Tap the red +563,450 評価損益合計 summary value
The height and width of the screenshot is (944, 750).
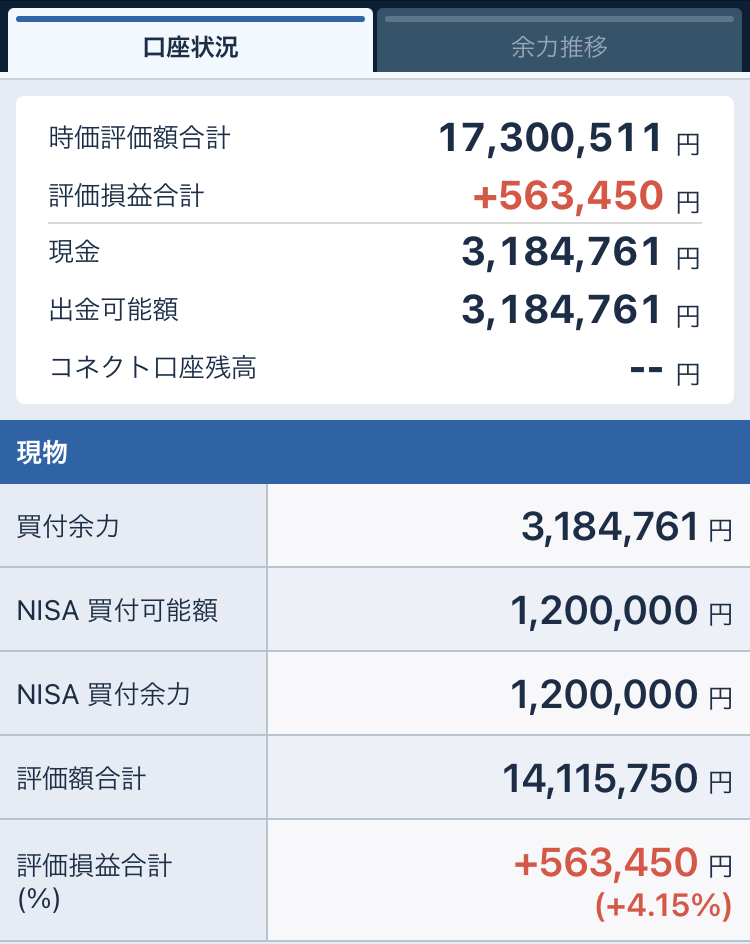point(567,195)
